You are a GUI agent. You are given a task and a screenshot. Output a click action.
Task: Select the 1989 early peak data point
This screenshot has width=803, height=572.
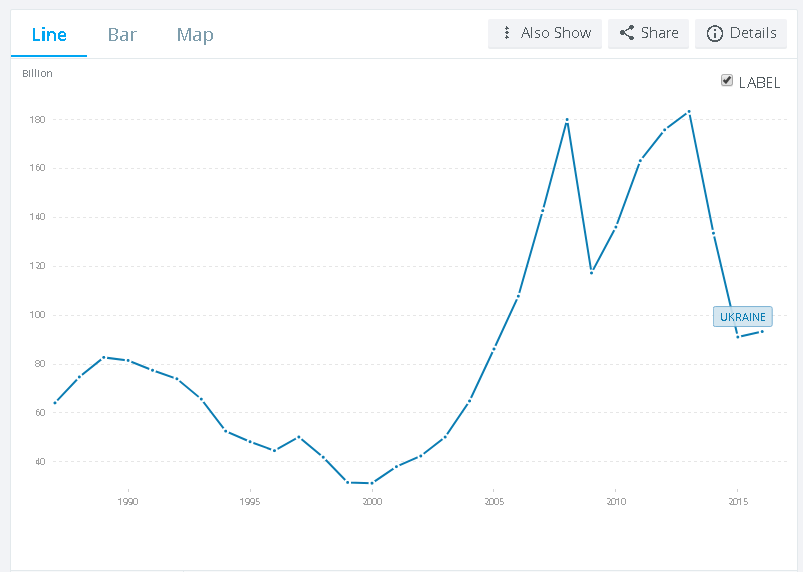tap(103, 357)
